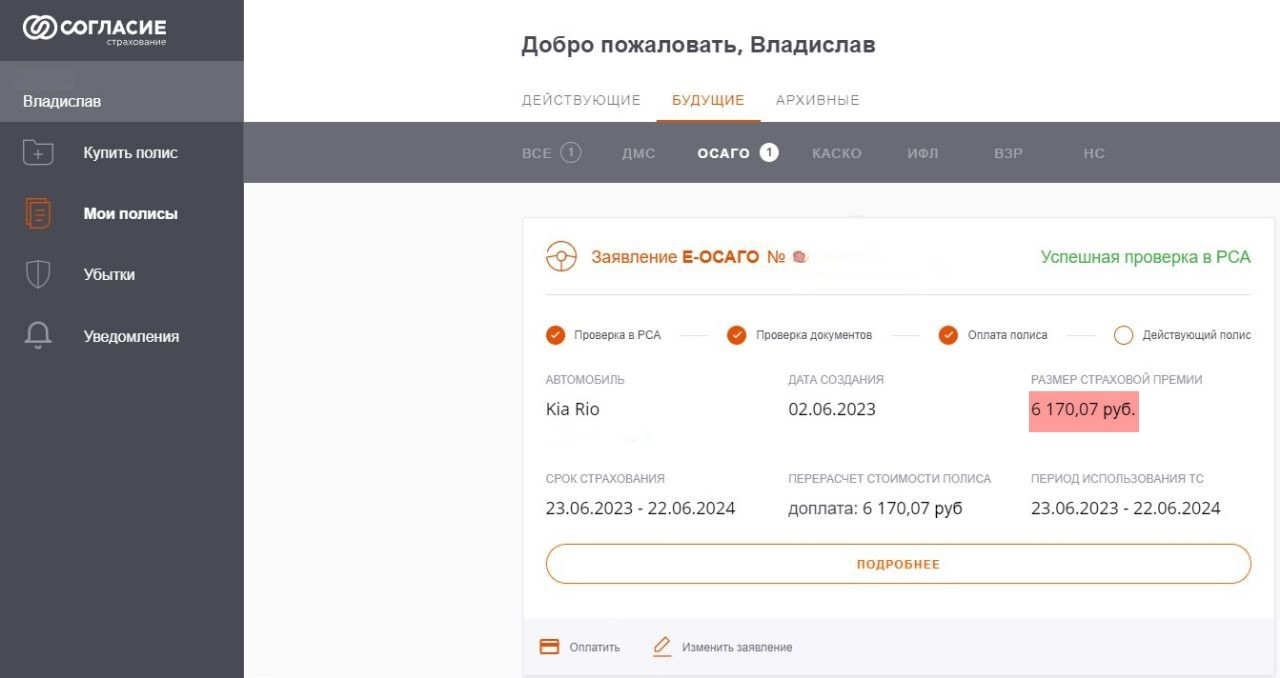The width and height of the screenshot is (1280, 678).
Task: Click the dates under Срок страхования
Action: (x=640, y=508)
